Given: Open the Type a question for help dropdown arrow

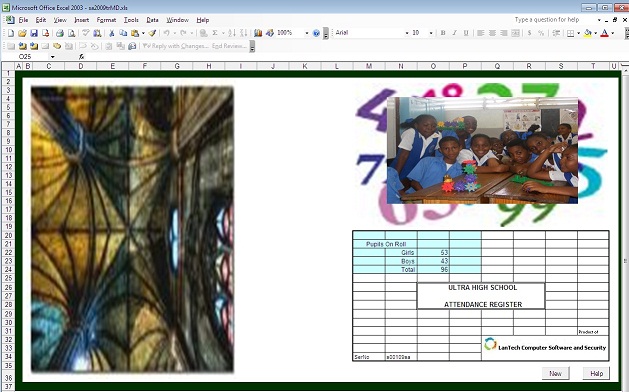Looking at the screenshot, I should click(x=599, y=20).
